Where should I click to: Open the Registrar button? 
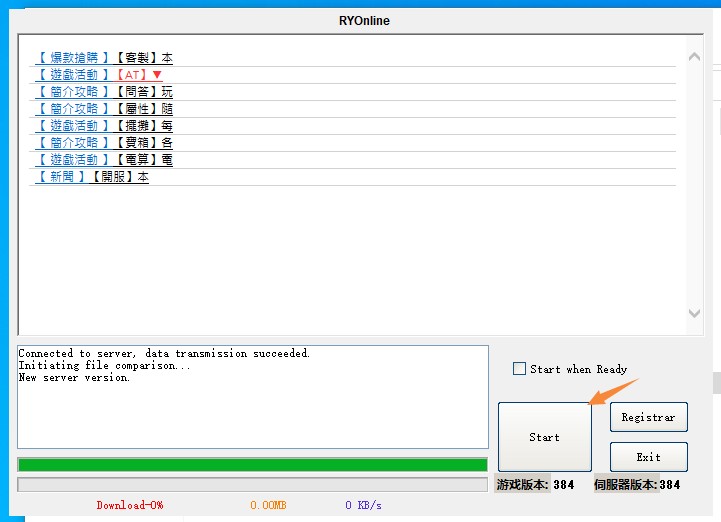pos(649,417)
